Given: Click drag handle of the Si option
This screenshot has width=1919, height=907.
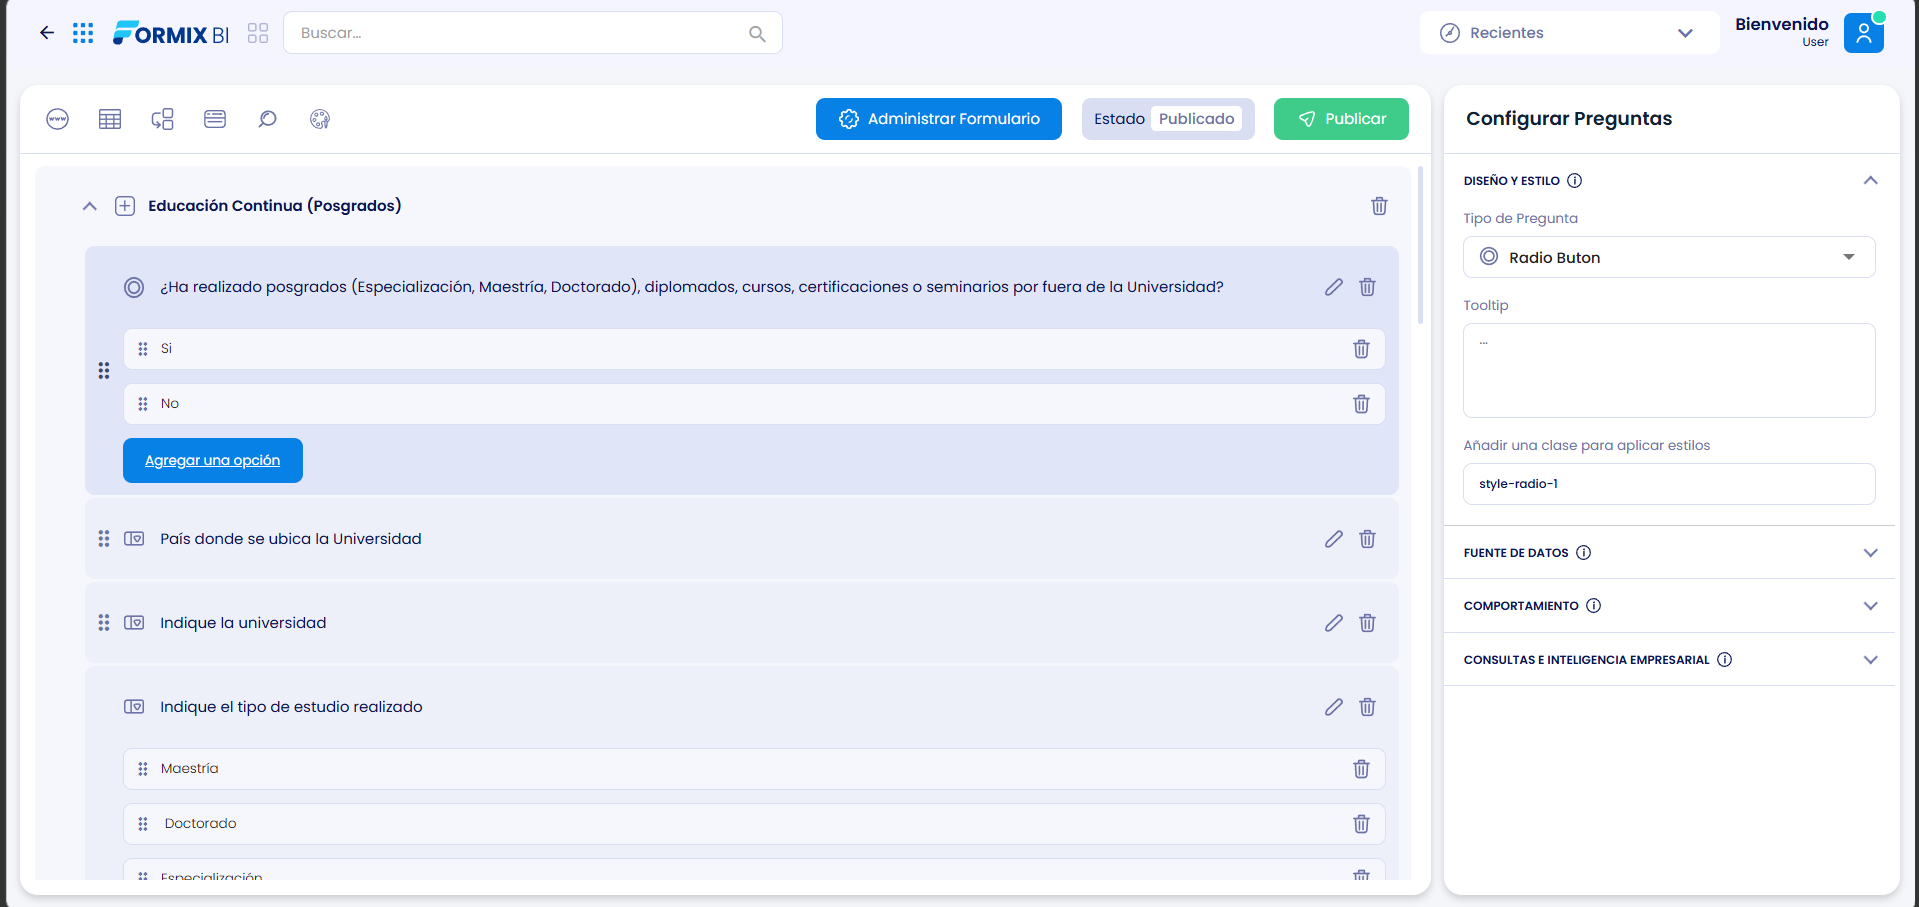Looking at the screenshot, I should pyautogui.click(x=143, y=349).
